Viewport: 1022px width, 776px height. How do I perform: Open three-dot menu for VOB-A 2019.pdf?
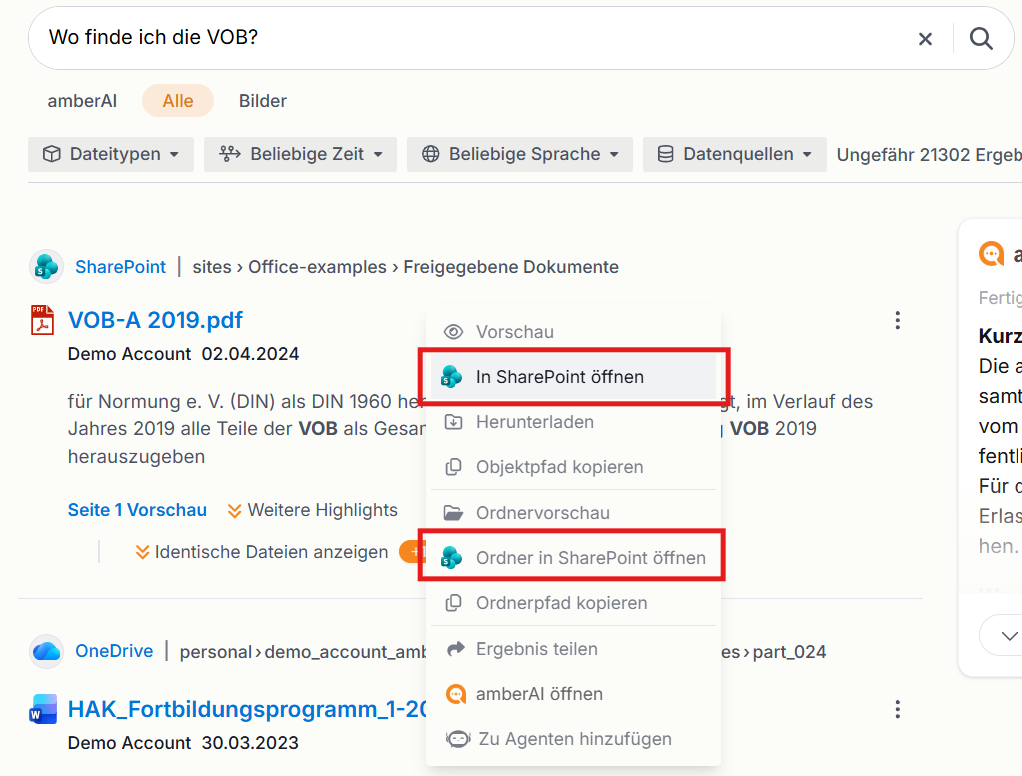point(898,320)
